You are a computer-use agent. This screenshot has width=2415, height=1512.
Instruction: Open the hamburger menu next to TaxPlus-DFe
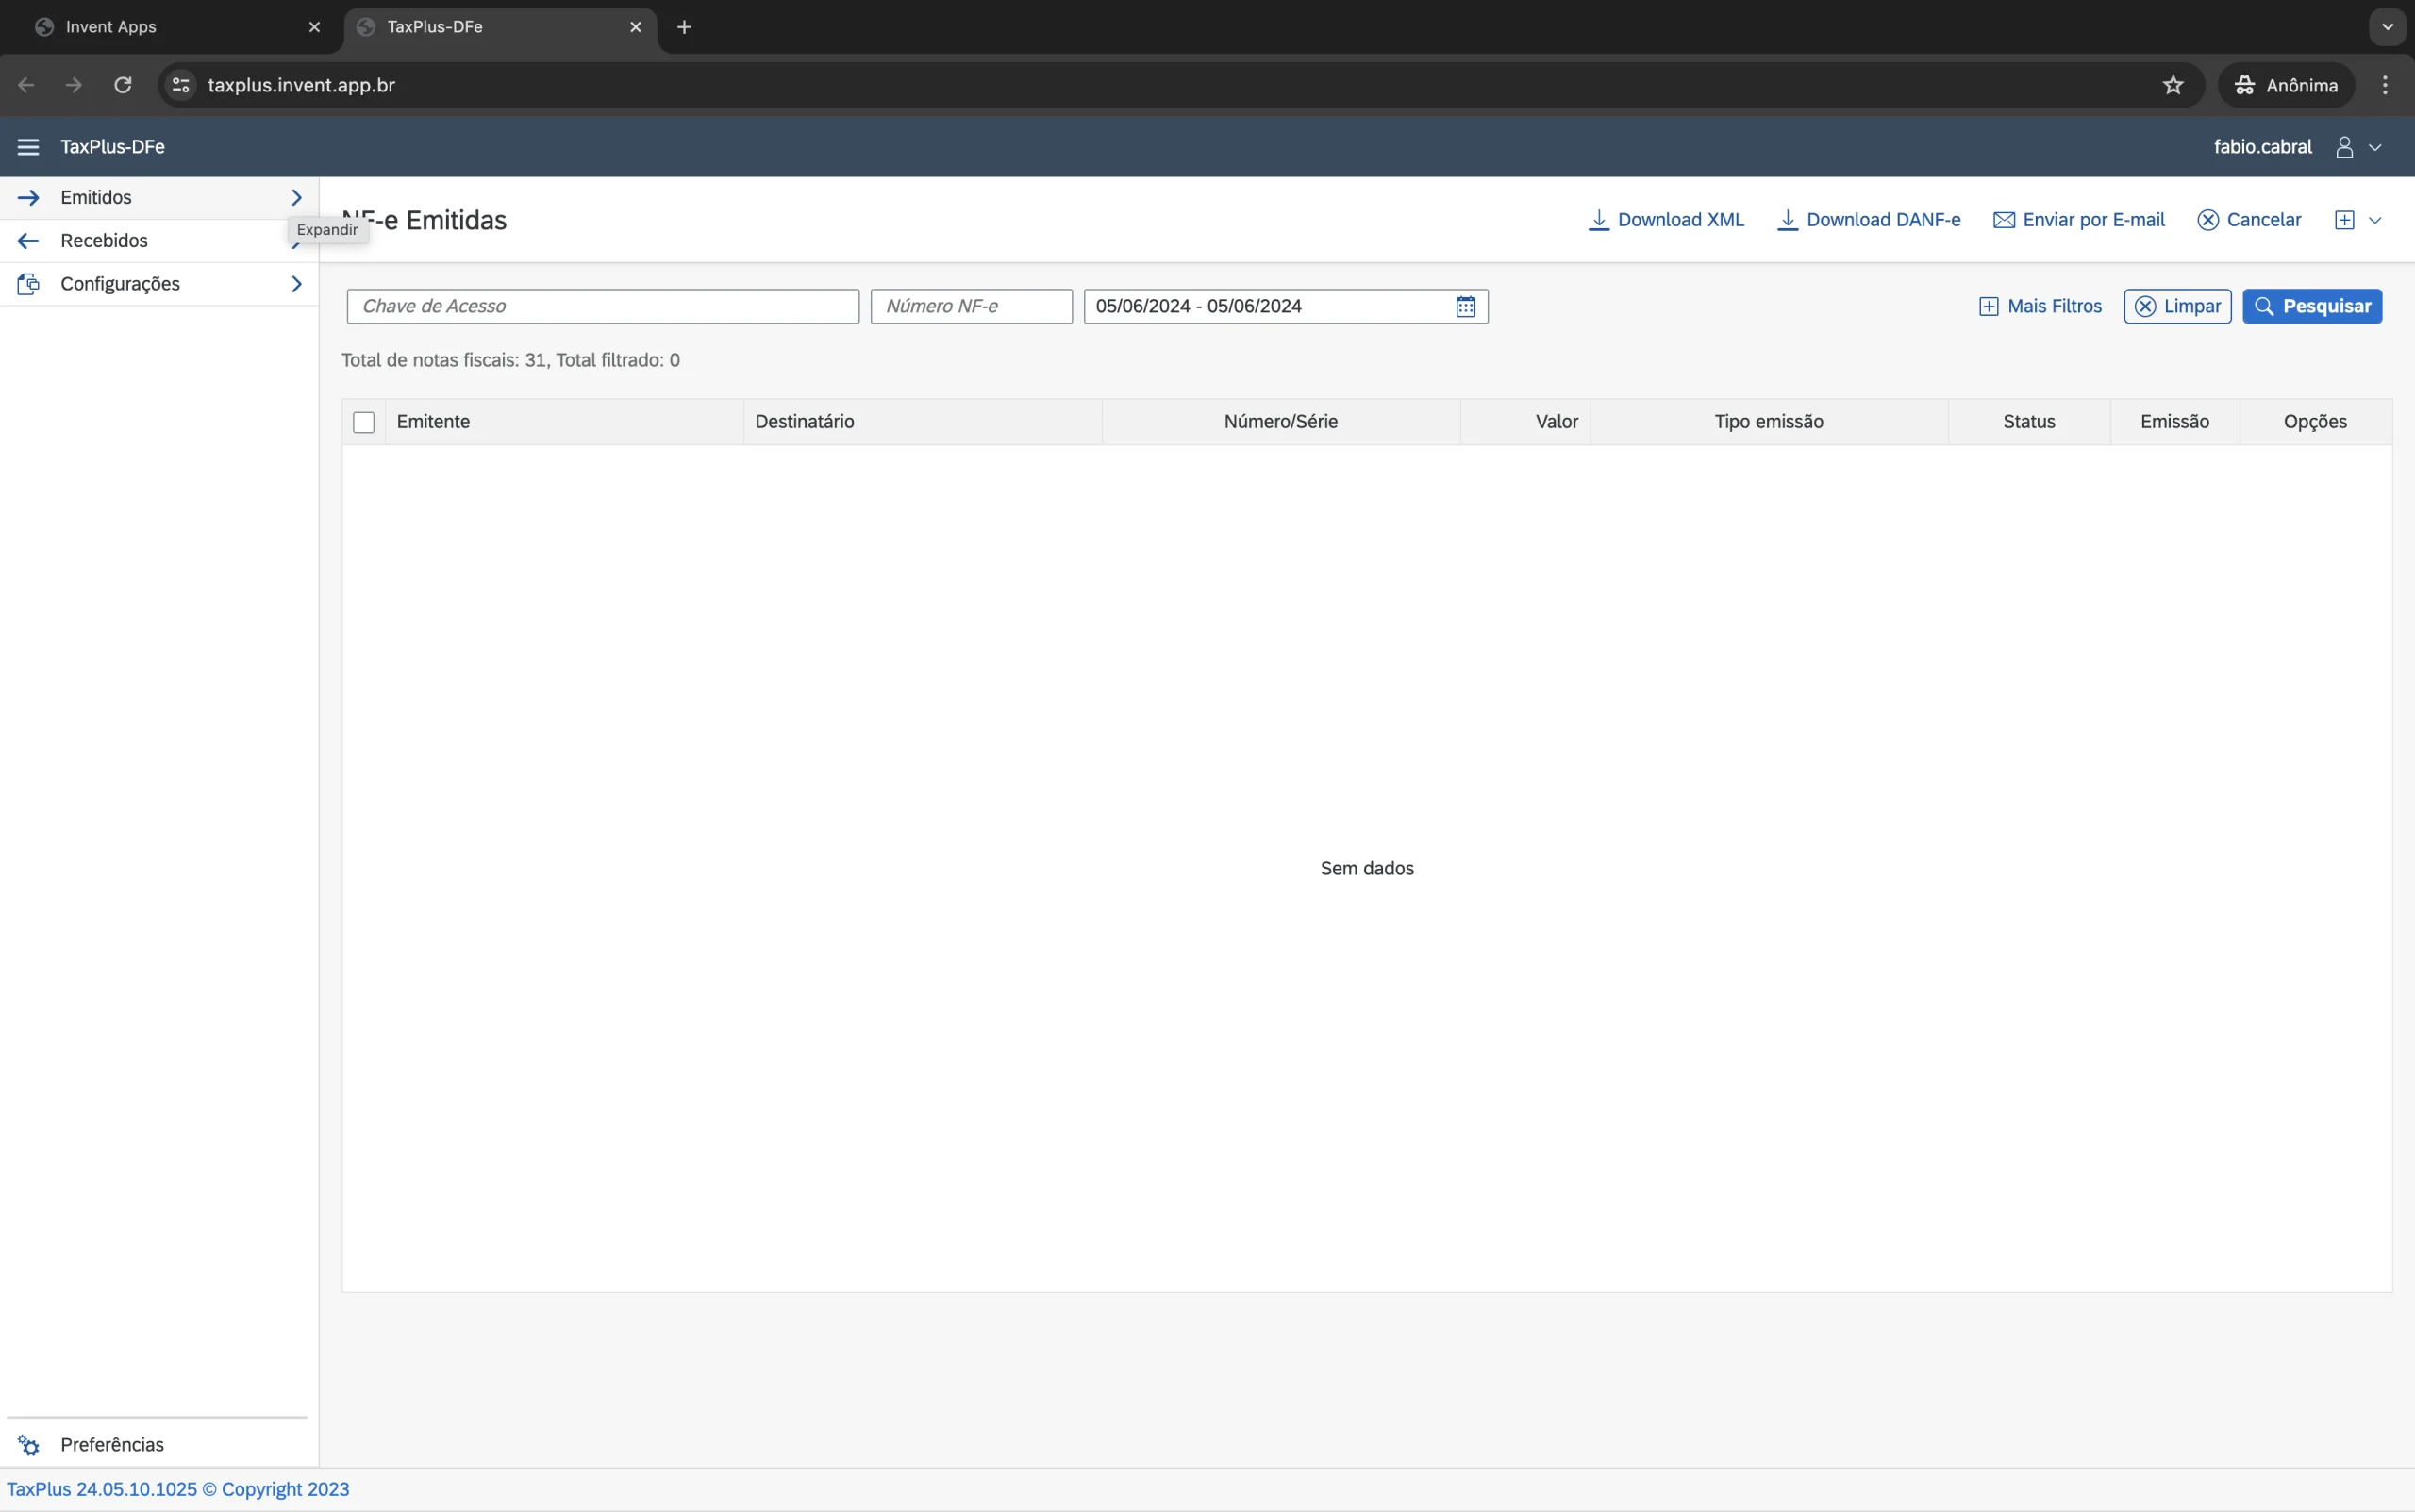[27, 146]
